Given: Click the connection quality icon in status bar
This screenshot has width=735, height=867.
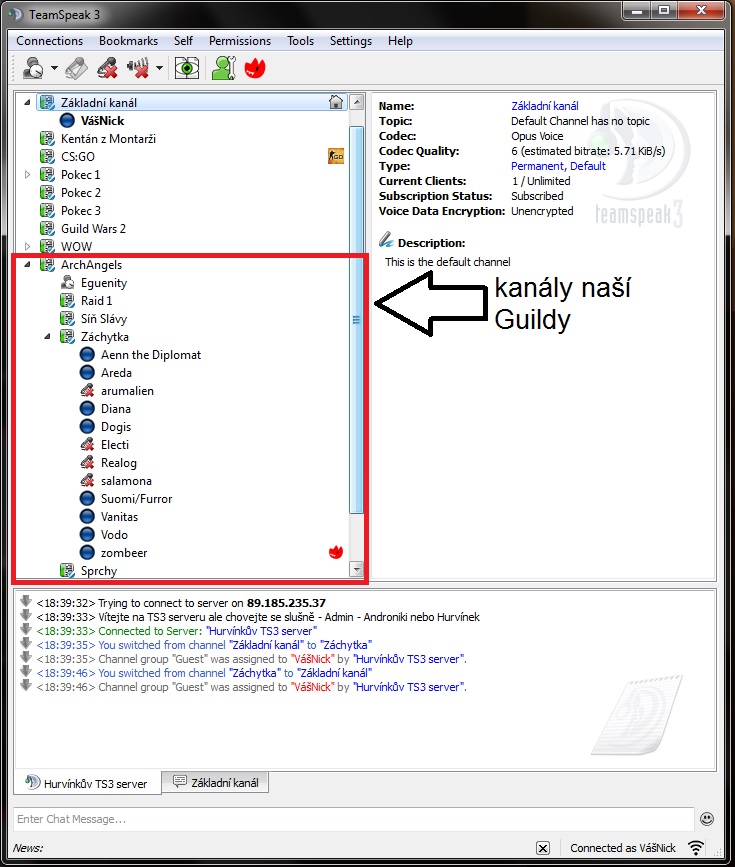Looking at the screenshot, I should [696, 848].
